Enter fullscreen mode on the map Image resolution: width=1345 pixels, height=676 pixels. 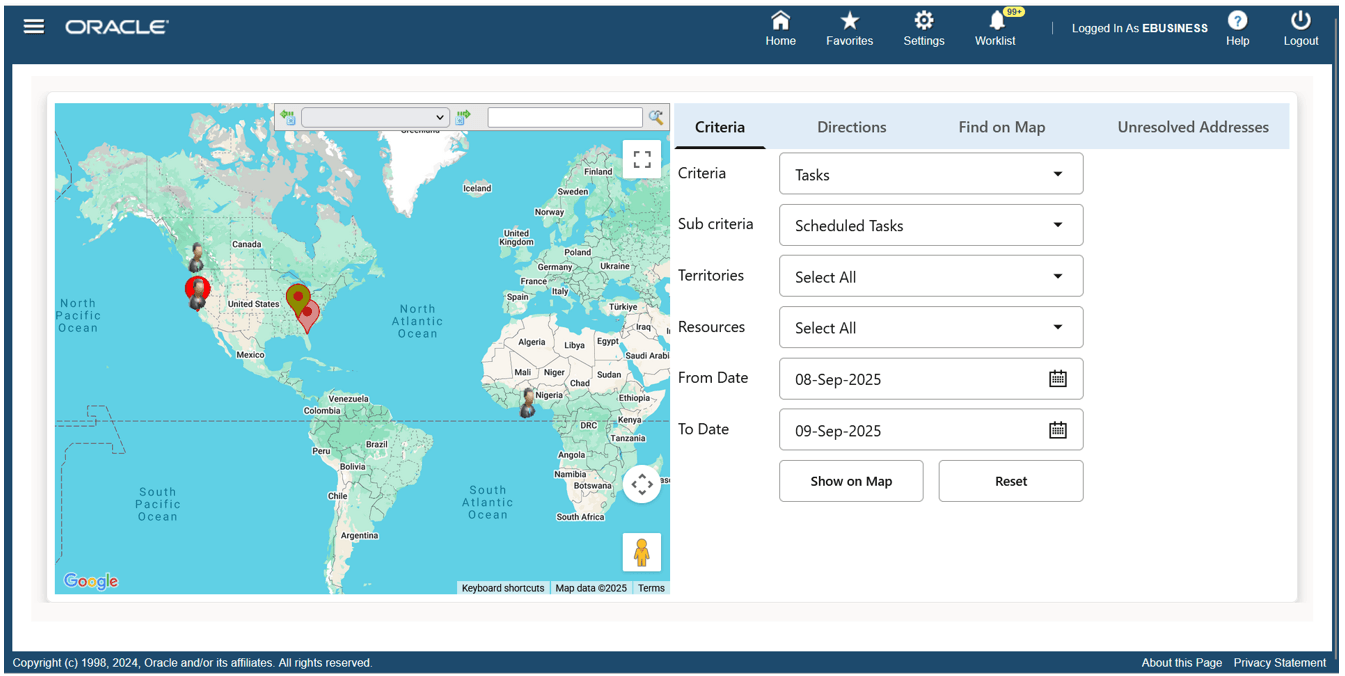coord(641,158)
